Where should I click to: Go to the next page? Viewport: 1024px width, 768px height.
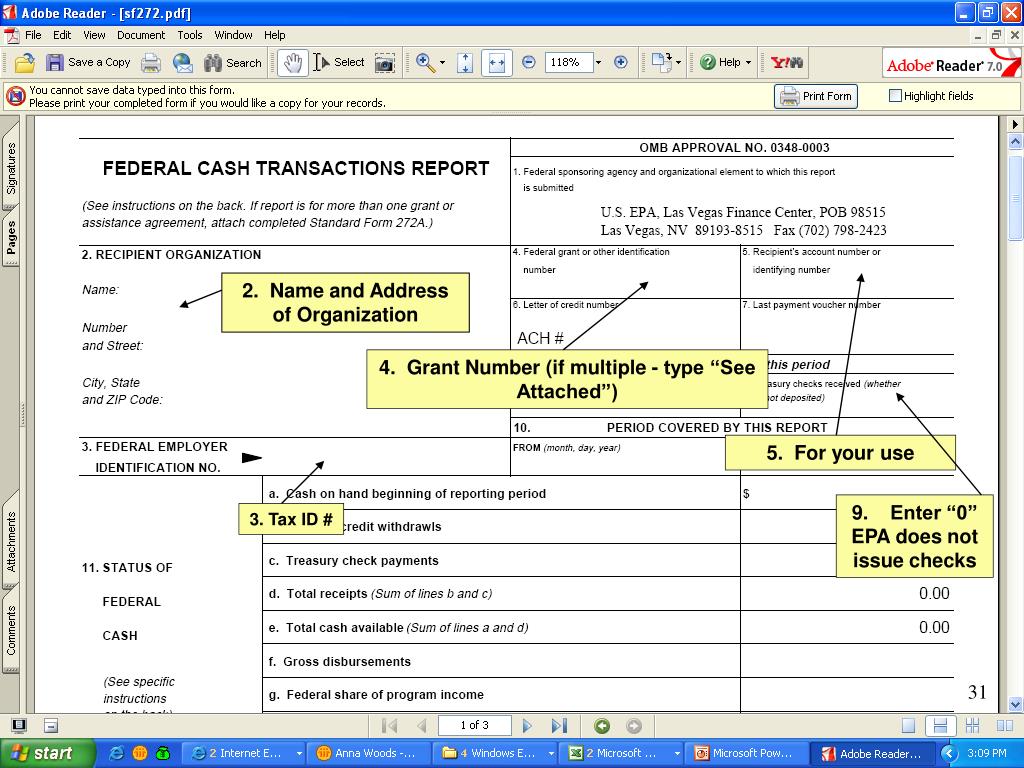(527, 726)
